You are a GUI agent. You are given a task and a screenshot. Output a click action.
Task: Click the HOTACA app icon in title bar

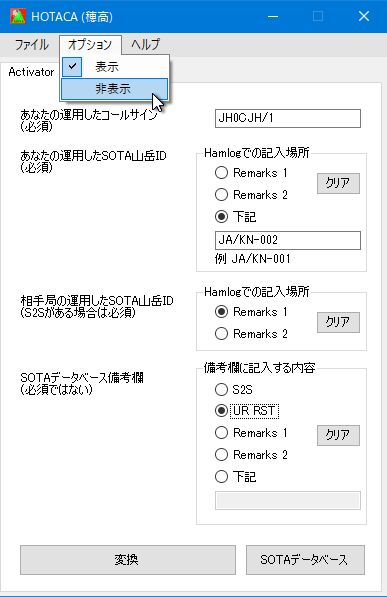[x=18, y=16]
